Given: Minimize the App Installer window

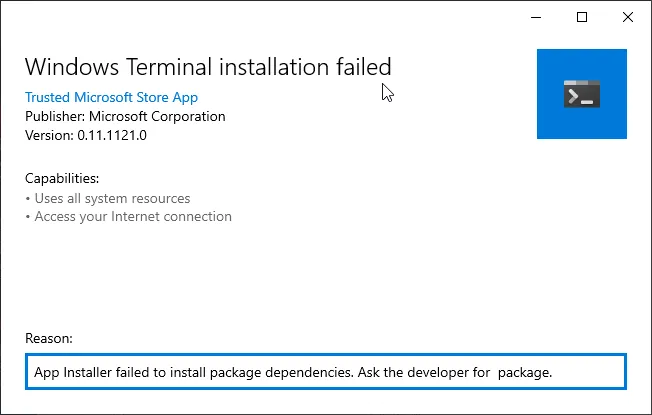Looking at the screenshot, I should tap(537, 17).
